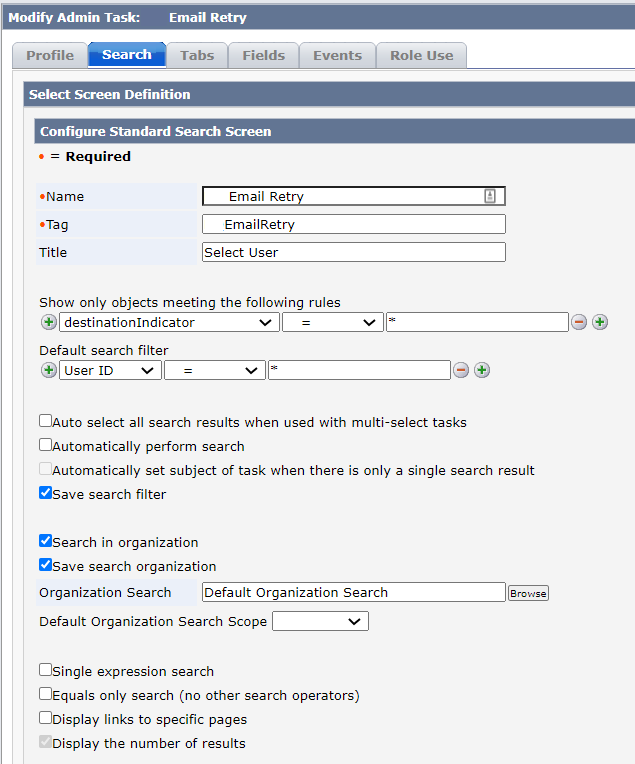Viewport: 635px width, 764px height.
Task: Remove the User ID filter with minus icon
Action: click(461, 370)
